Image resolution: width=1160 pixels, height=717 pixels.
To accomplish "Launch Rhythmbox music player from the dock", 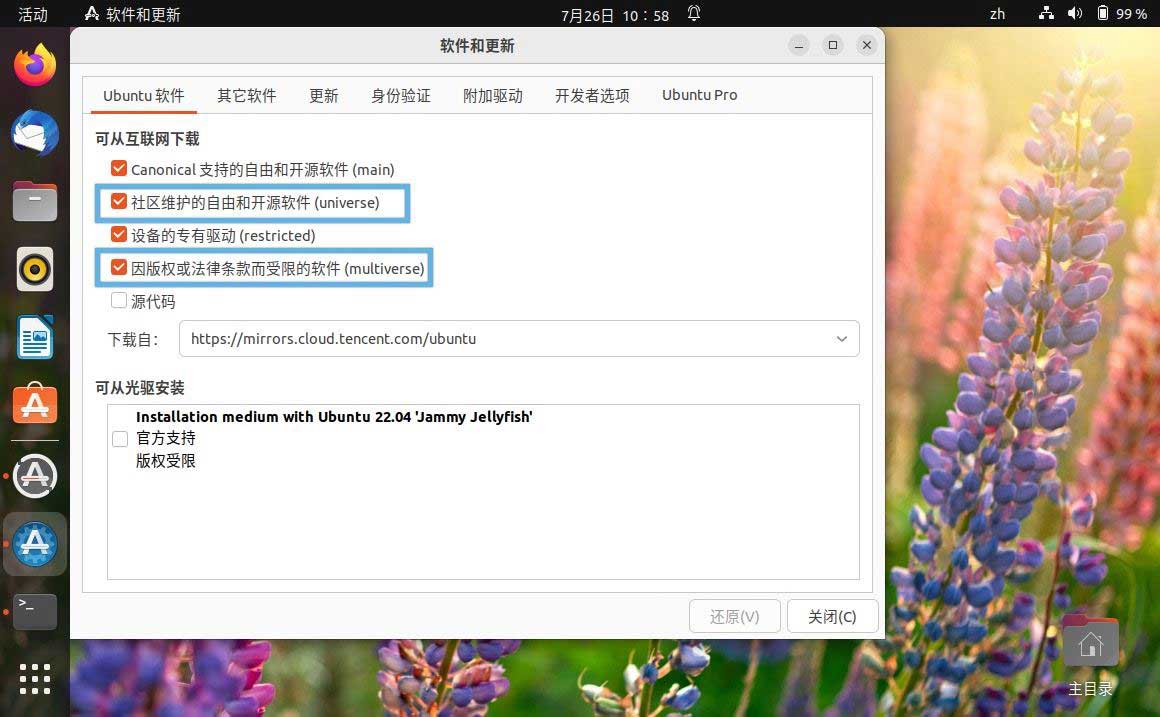I will point(35,269).
